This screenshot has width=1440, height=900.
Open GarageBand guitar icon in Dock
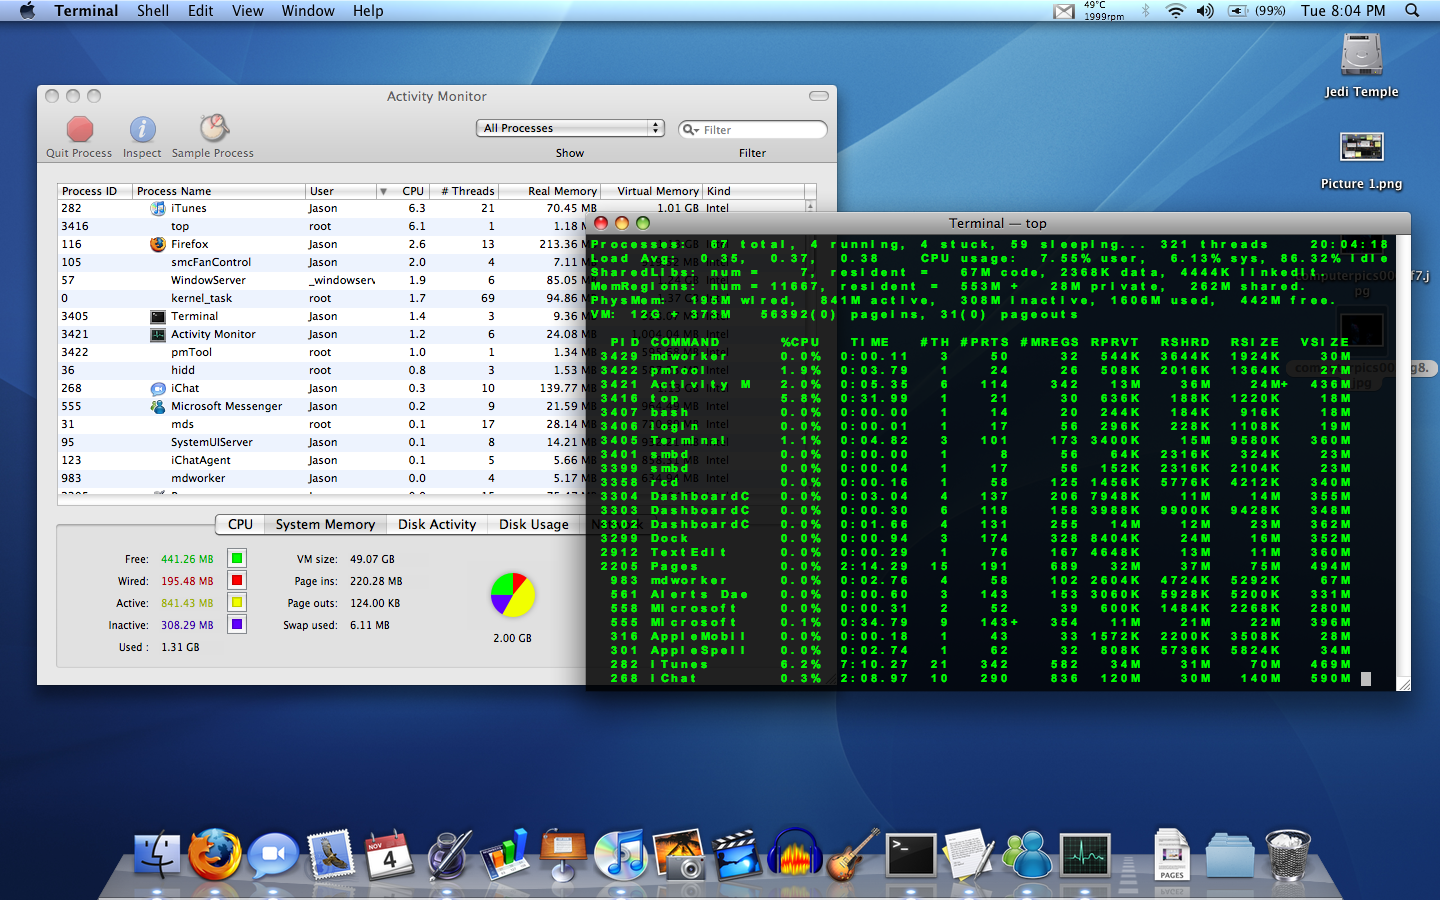coord(853,855)
